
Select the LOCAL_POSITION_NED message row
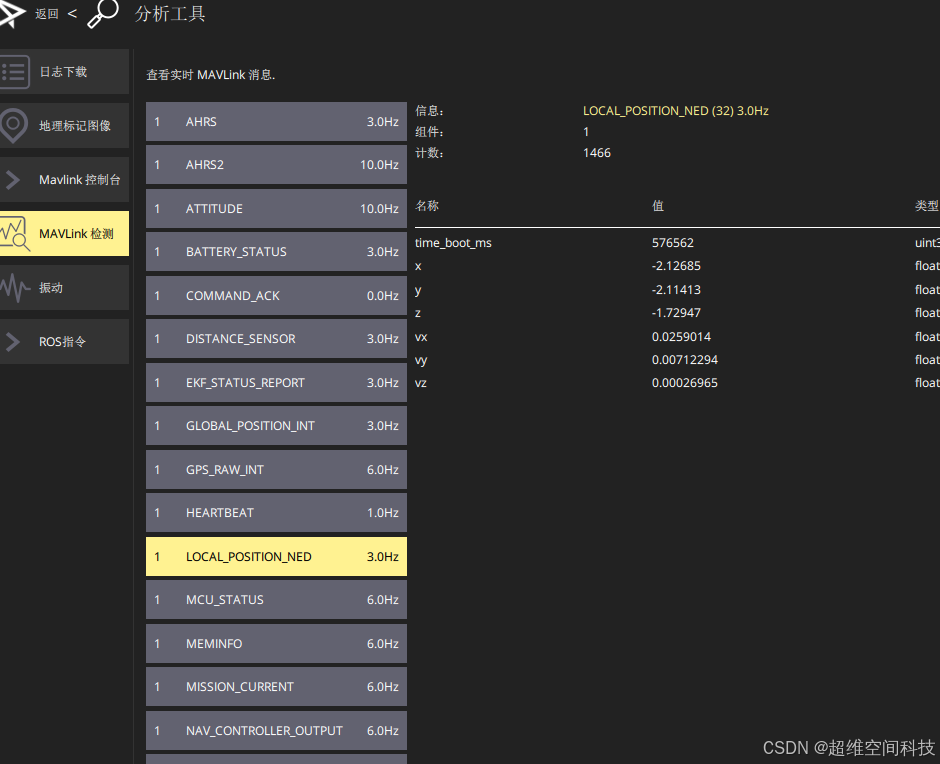(276, 557)
